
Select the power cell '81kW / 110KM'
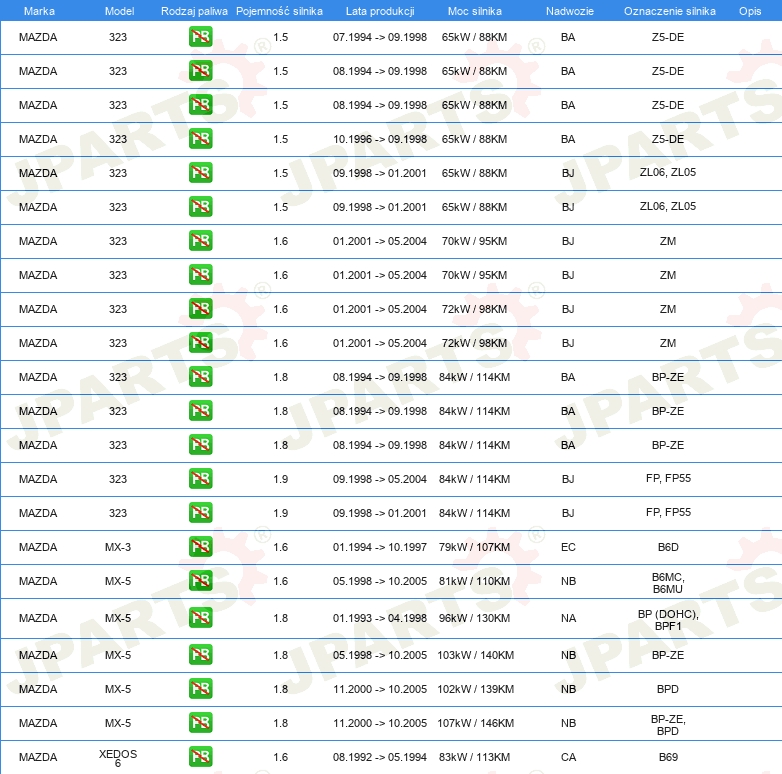tap(474, 581)
